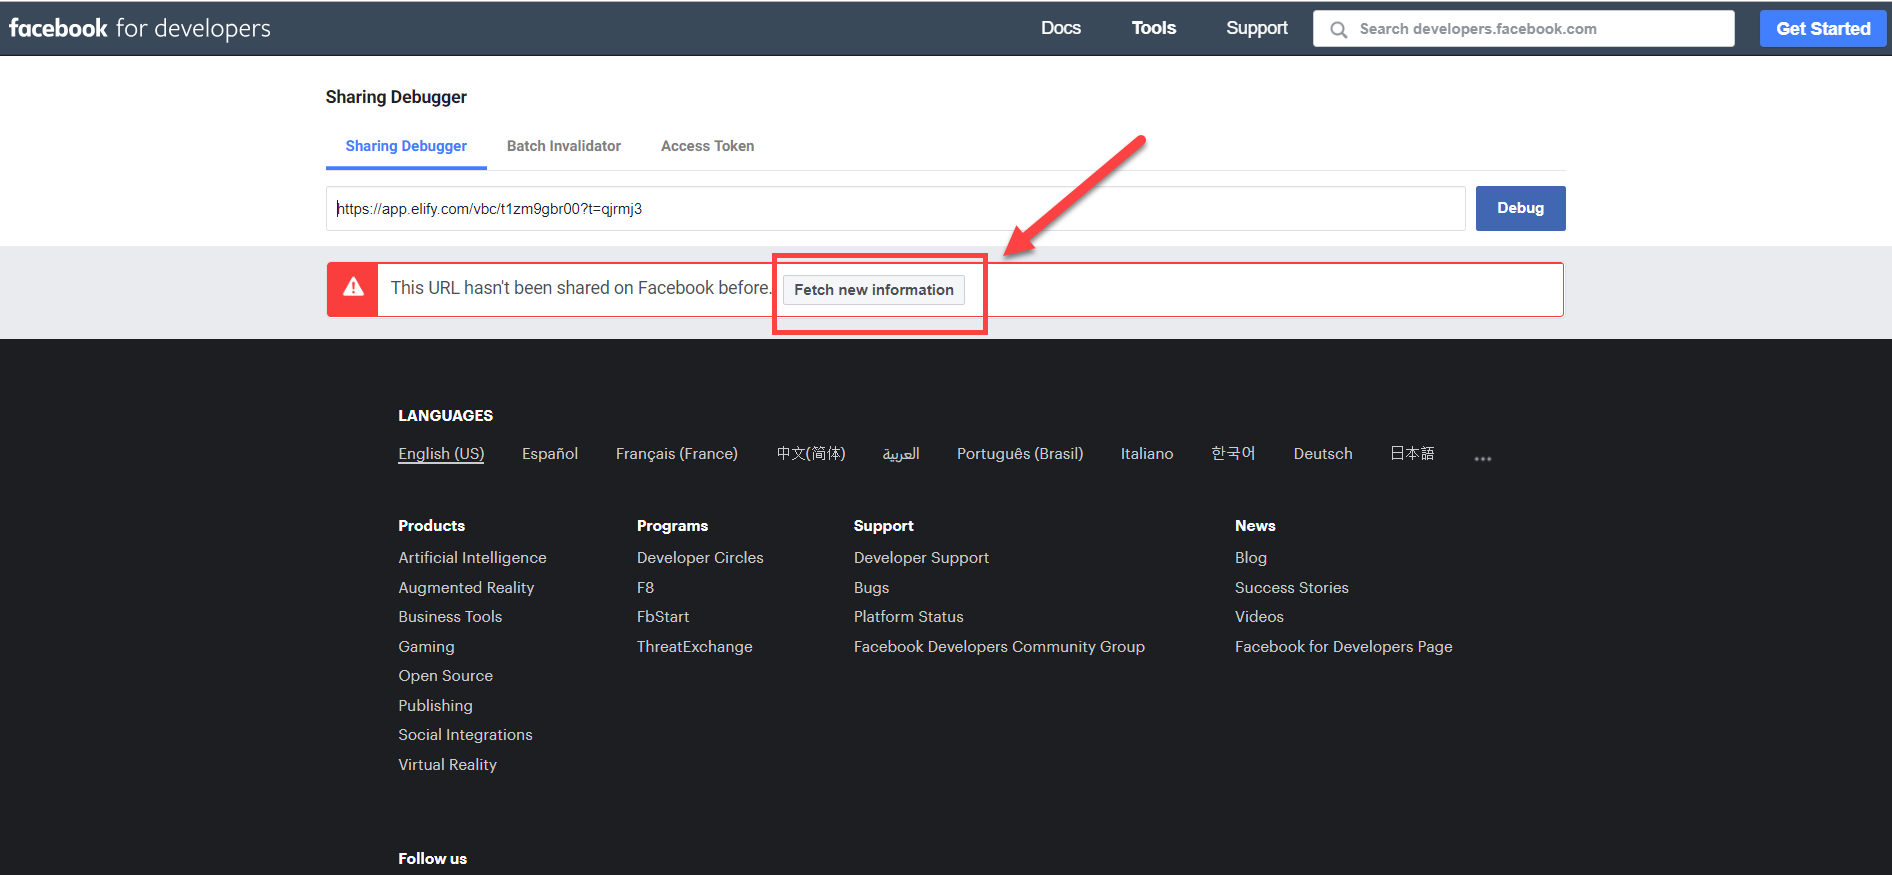Open Artificial Intelligence link
The width and height of the screenshot is (1892, 875).
tap(472, 558)
